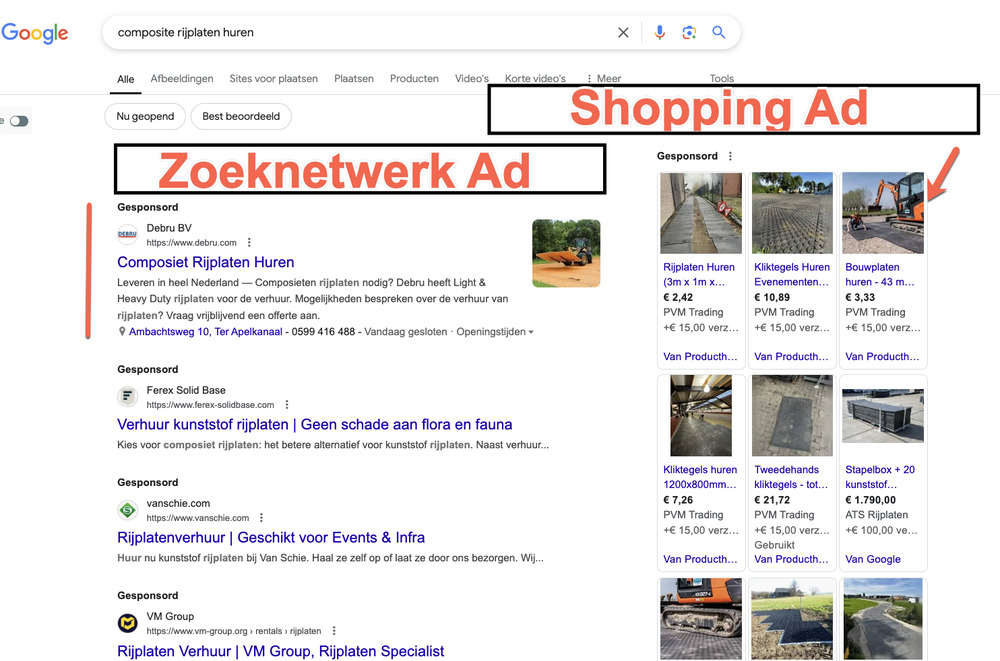The height and width of the screenshot is (661, 1000).
Task: Click Van Google link under Stapelbox listing
Action: tap(873, 559)
